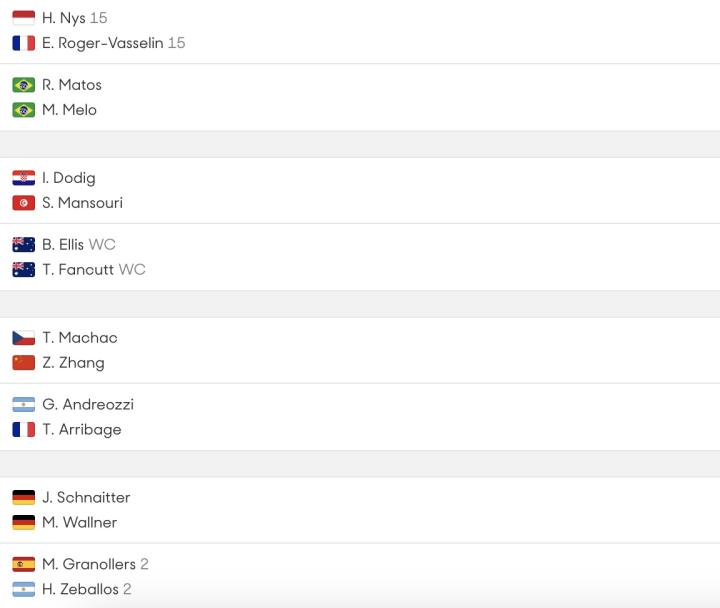Click the Chinese flag beside Z. Zhang

[23, 363]
